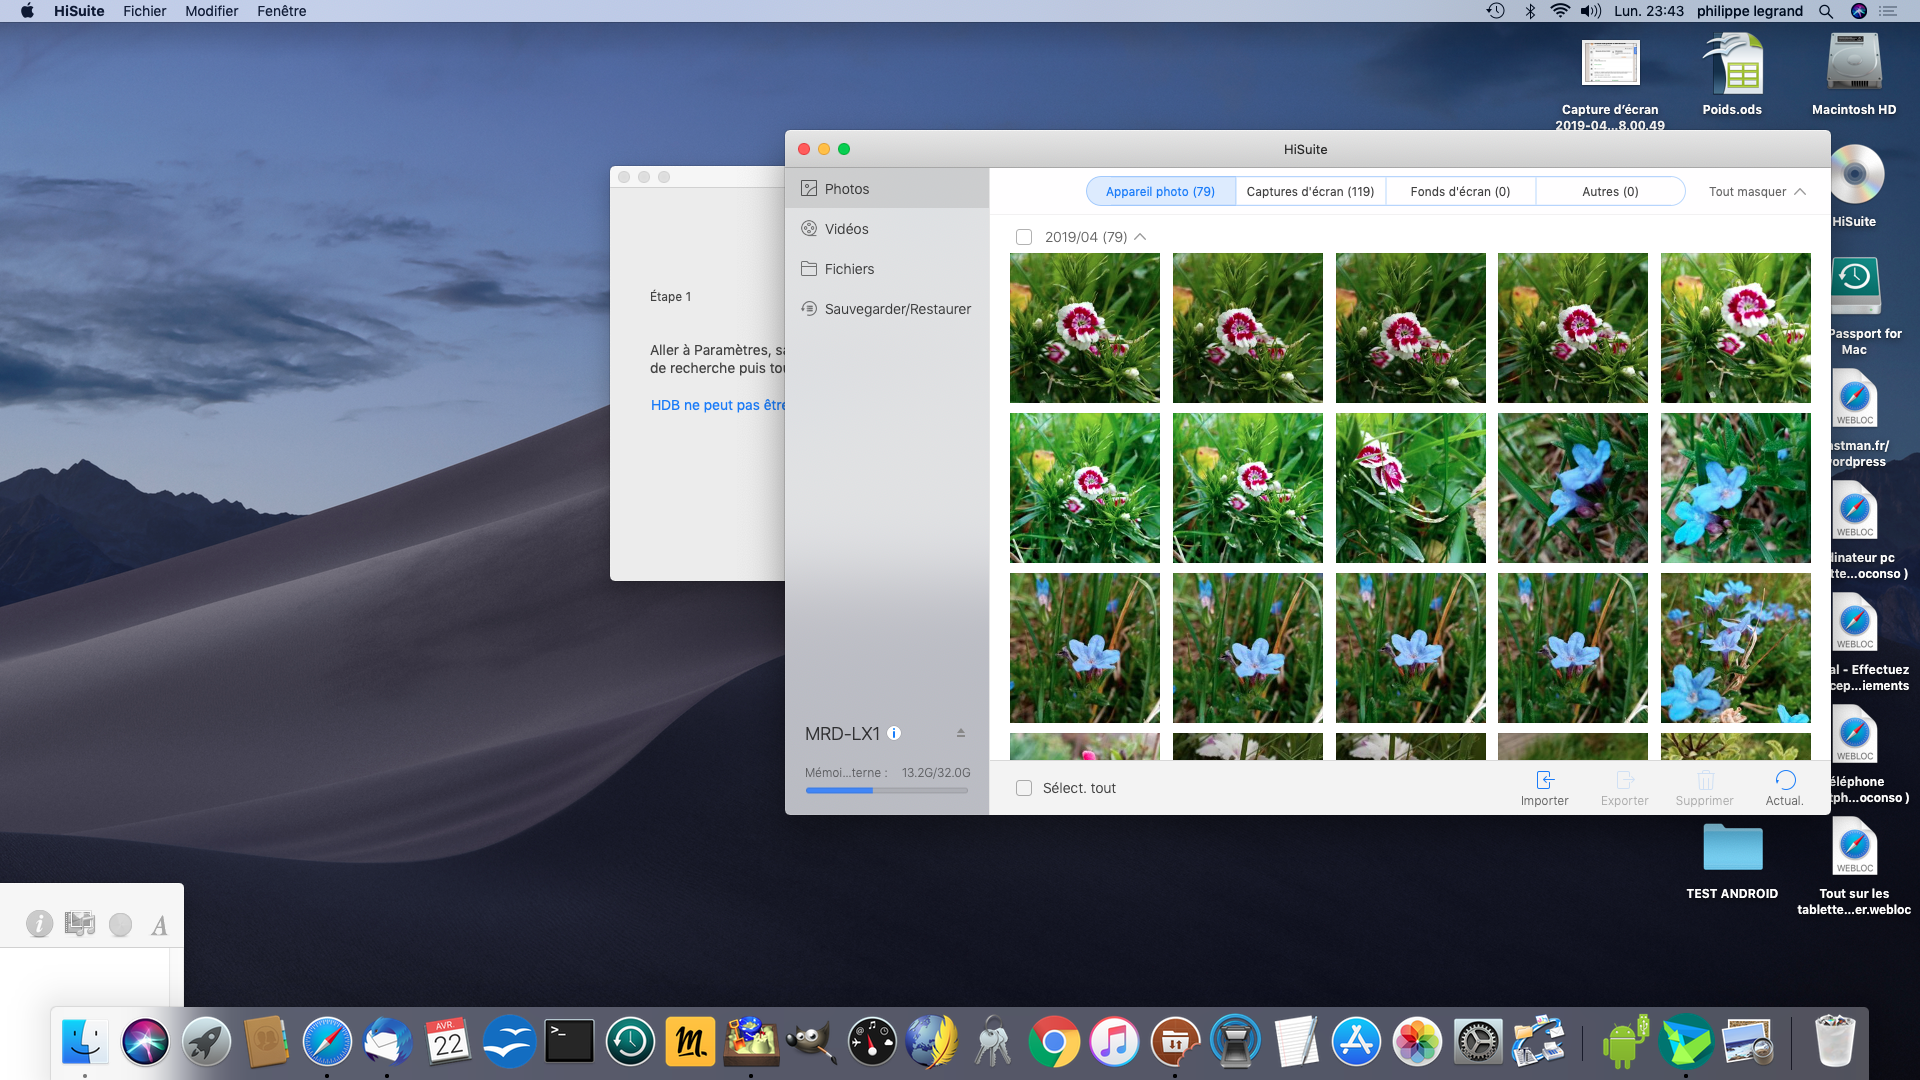The width and height of the screenshot is (1920, 1080).
Task: Click the Supprimer trash icon
Action: [x=1705, y=781]
